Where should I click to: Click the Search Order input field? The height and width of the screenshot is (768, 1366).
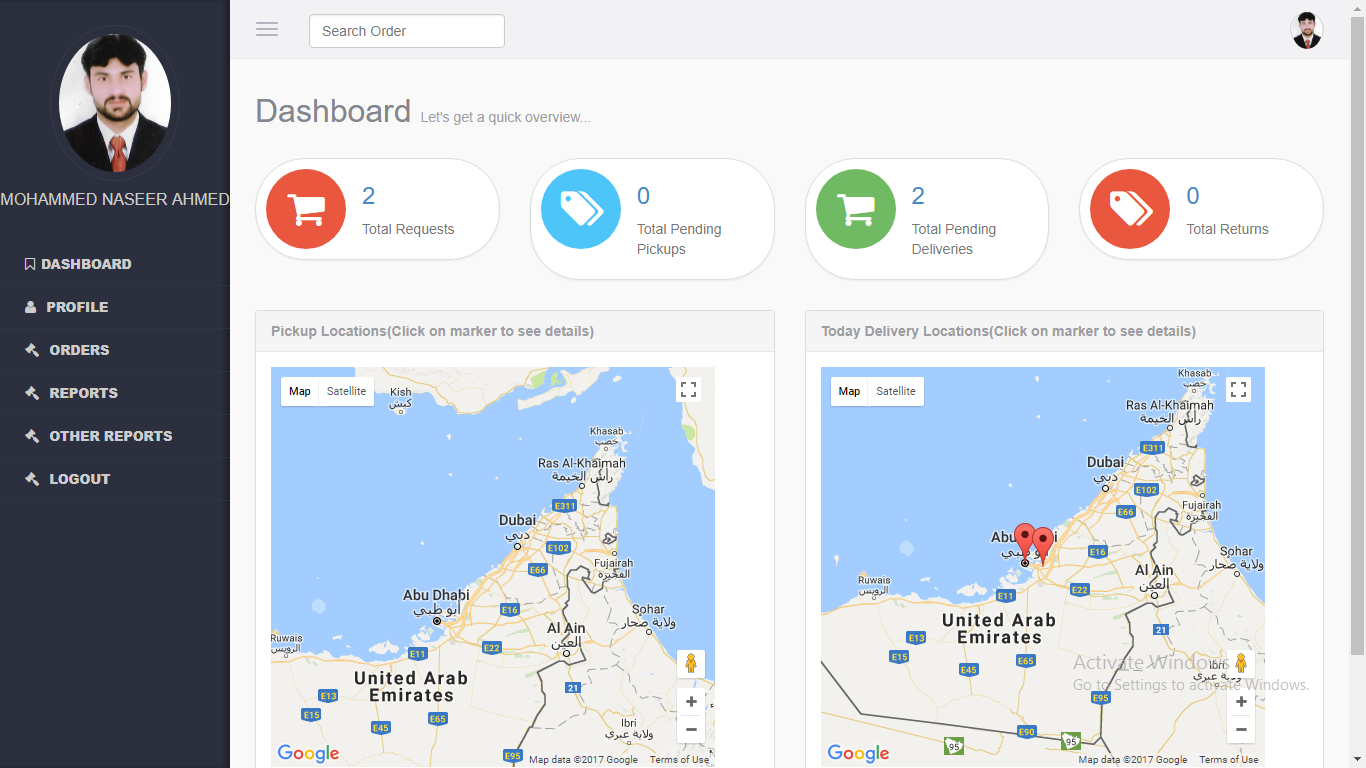pos(406,31)
